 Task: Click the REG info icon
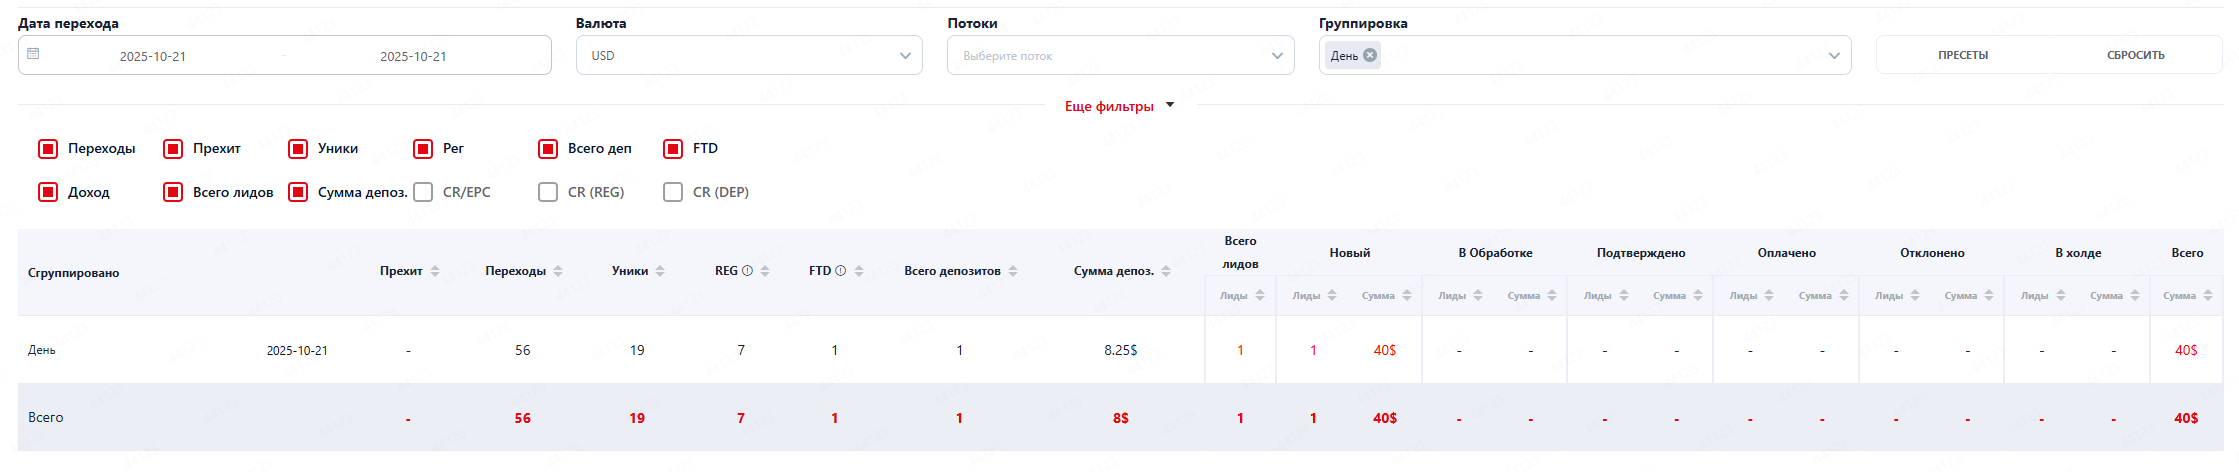coord(747,271)
